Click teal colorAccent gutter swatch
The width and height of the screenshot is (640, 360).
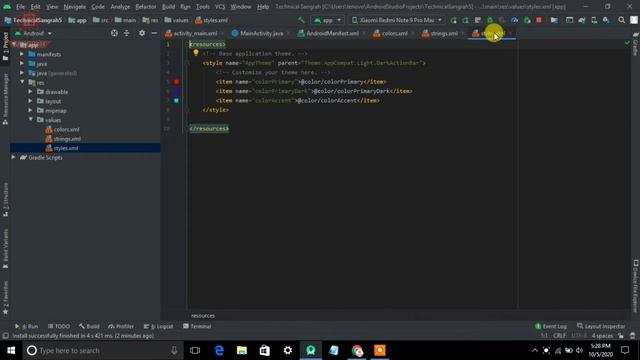(x=176, y=100)
